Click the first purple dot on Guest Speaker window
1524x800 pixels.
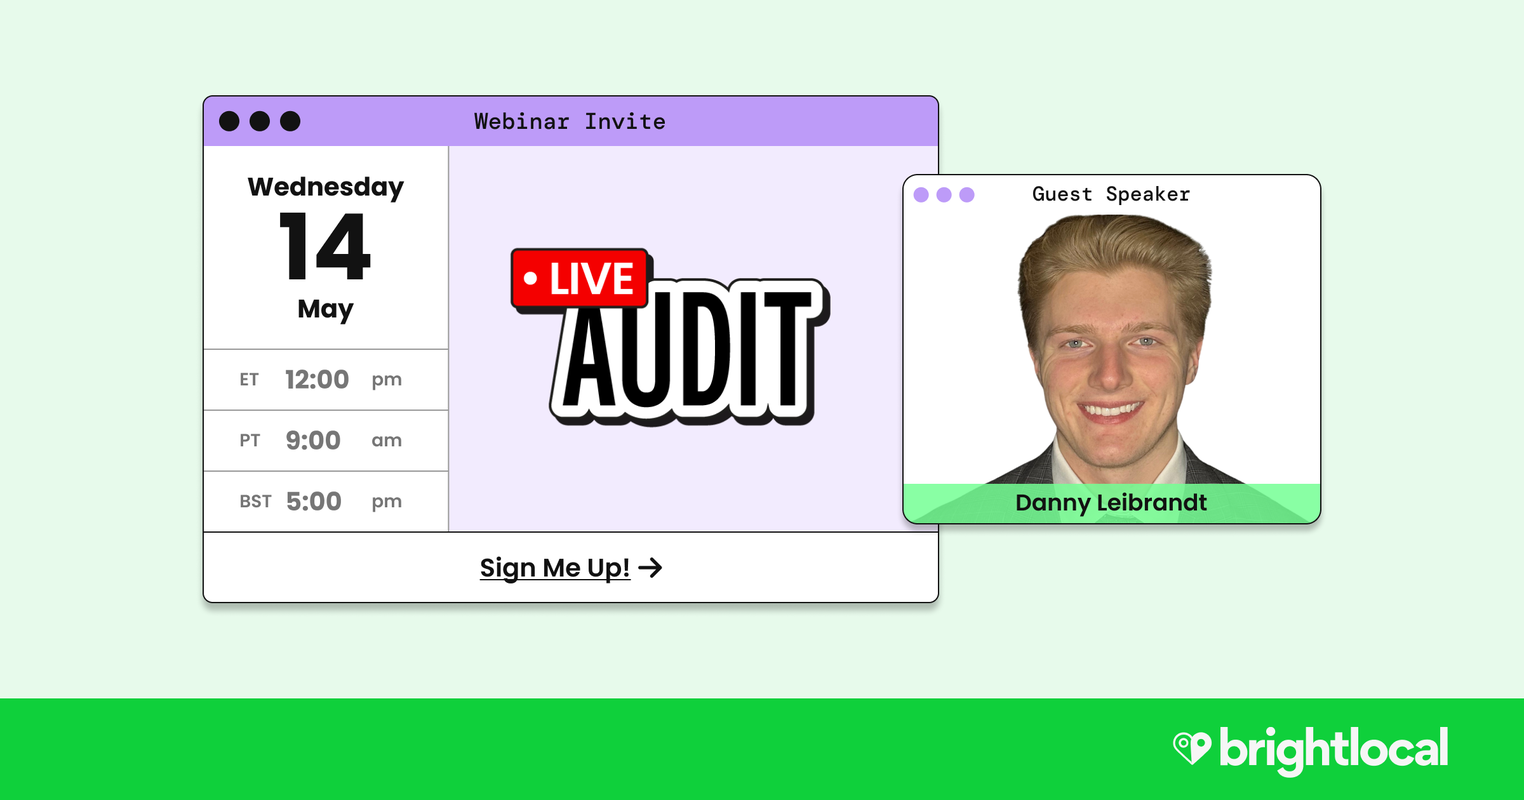(921, 195)
